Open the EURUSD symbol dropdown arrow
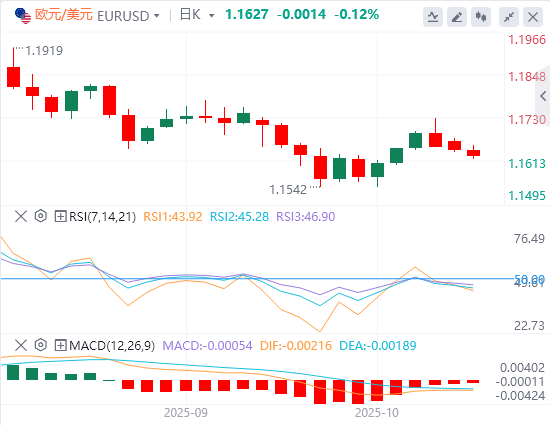The height and width of the screenshot is (425, 550). [x=157, y=16]
